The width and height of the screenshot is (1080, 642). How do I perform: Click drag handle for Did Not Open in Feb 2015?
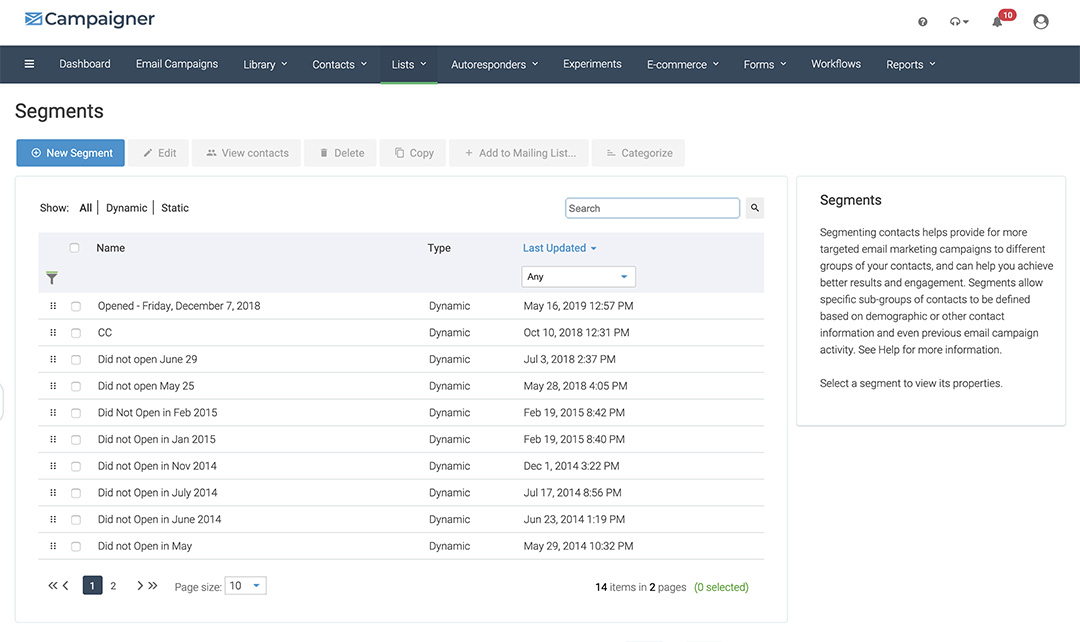point(53,413)
